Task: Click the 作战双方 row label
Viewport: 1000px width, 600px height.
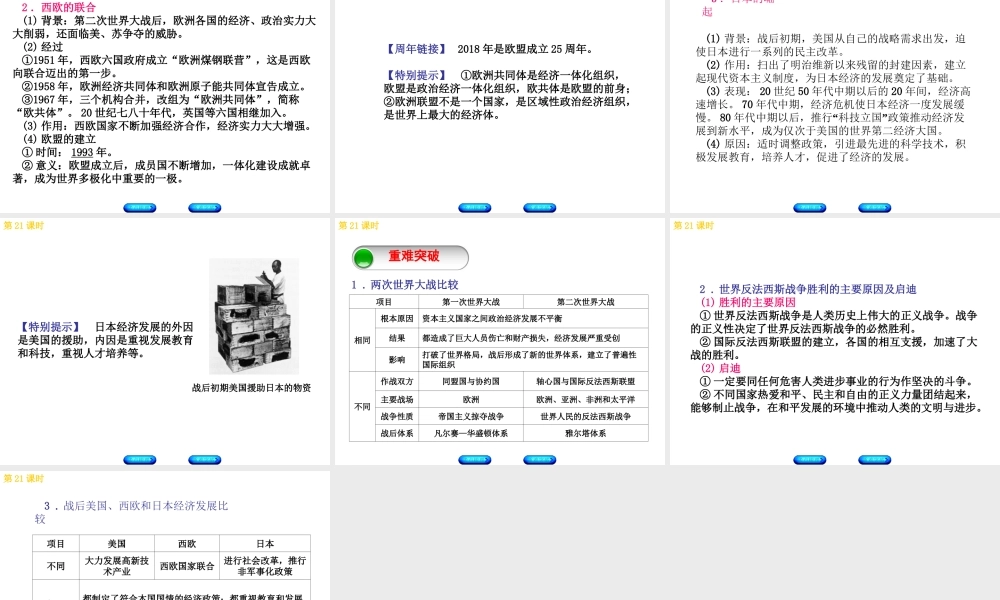Action: [397, 381]
